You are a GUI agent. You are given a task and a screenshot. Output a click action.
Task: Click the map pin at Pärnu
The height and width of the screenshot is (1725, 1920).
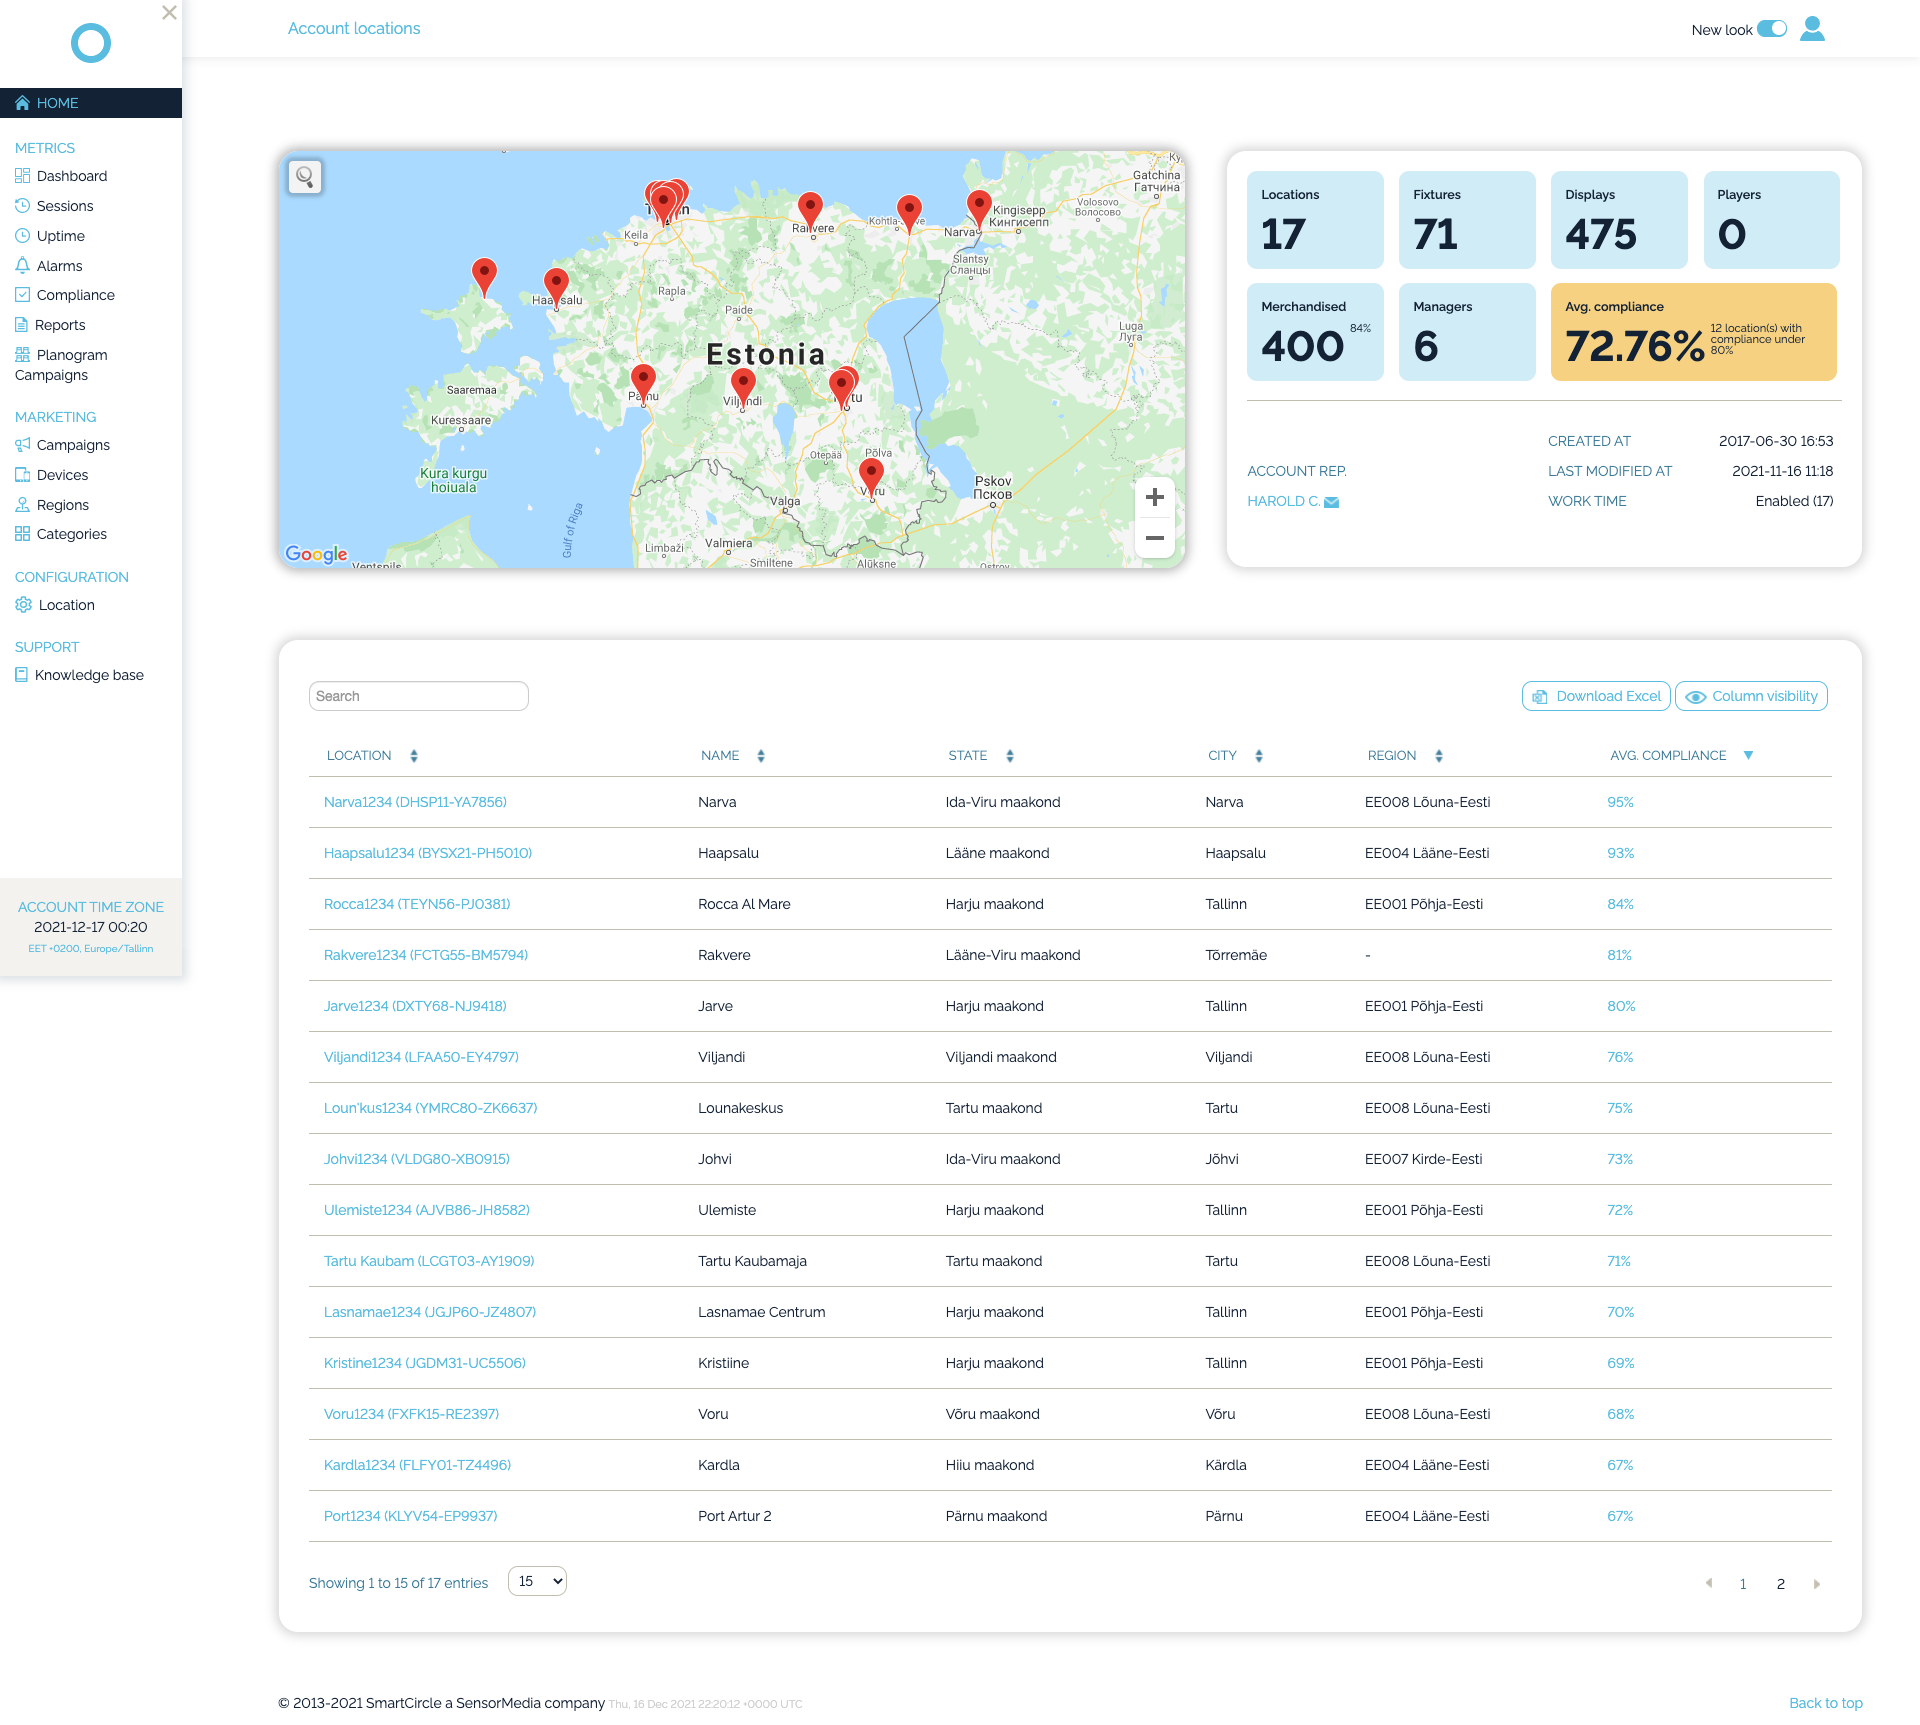[x=643, y=383]
